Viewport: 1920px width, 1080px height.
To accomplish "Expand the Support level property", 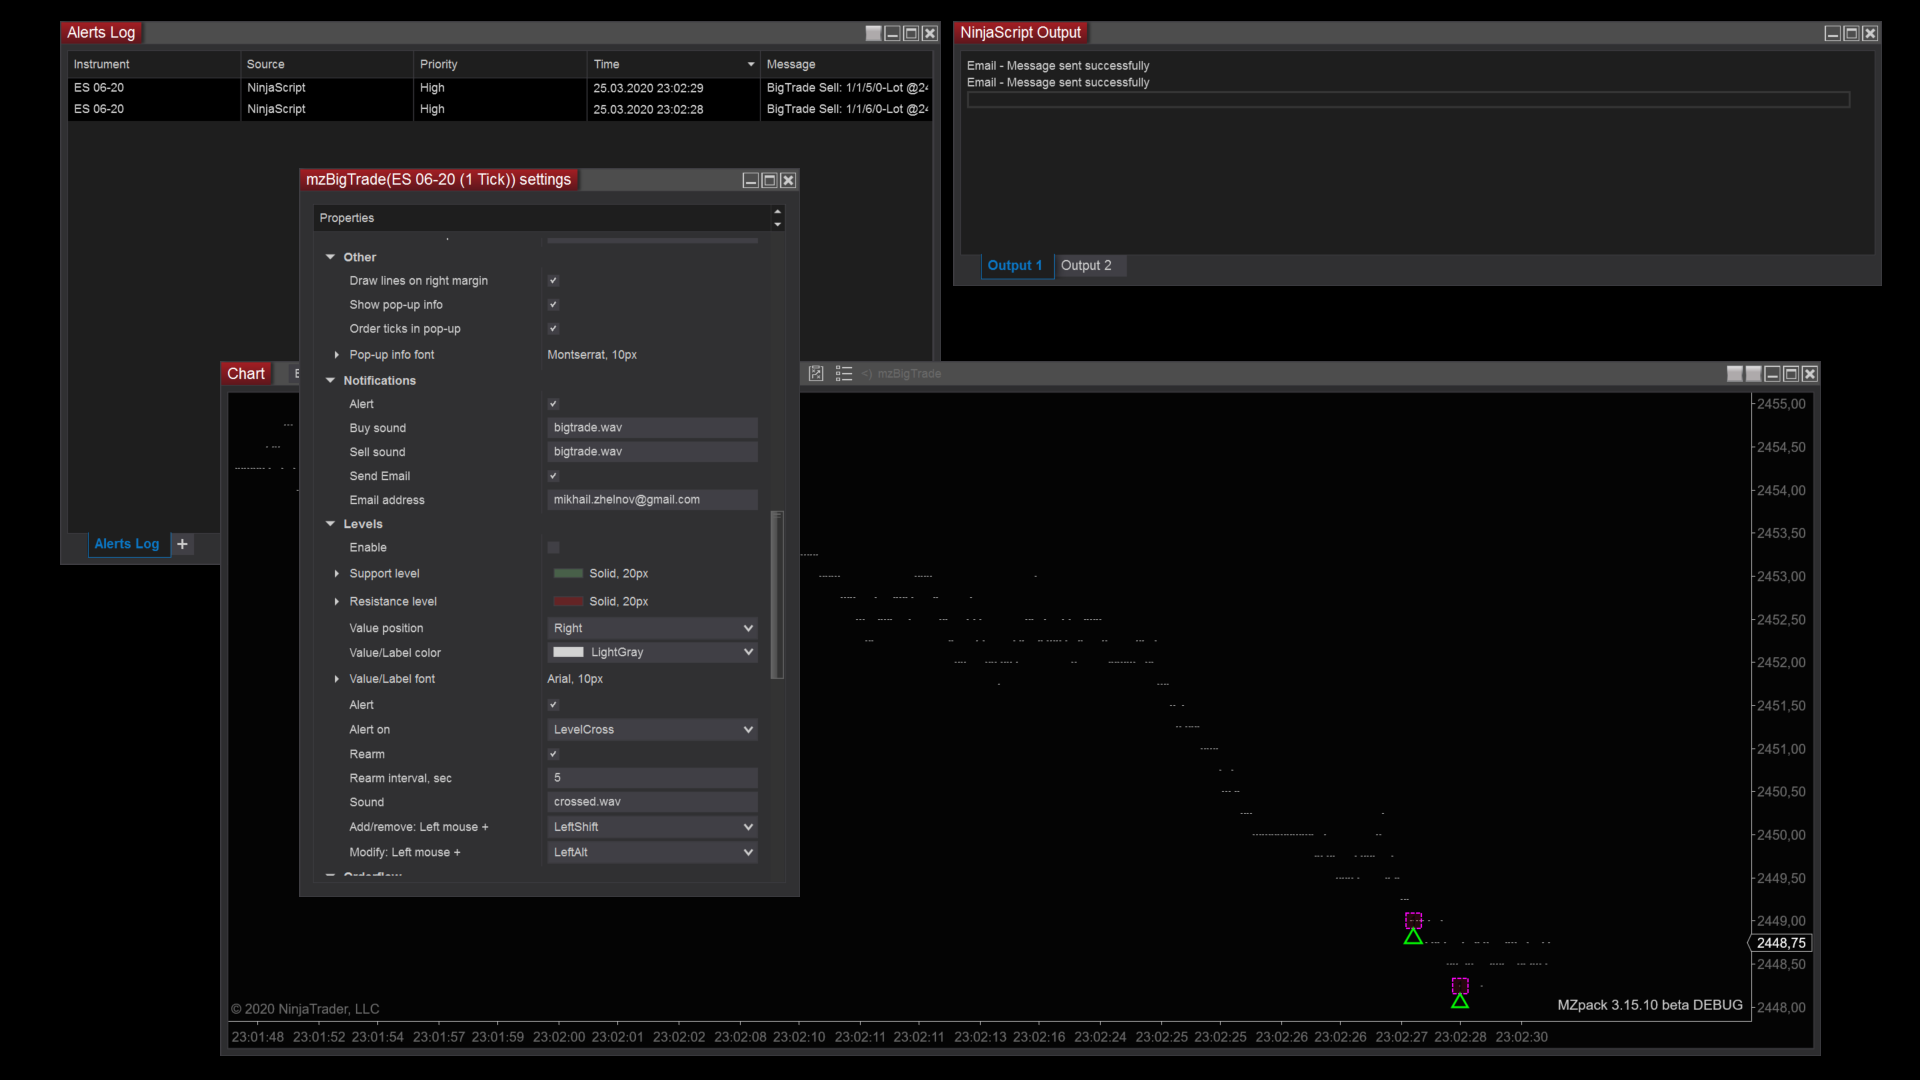I will click(x=337, y=574).
